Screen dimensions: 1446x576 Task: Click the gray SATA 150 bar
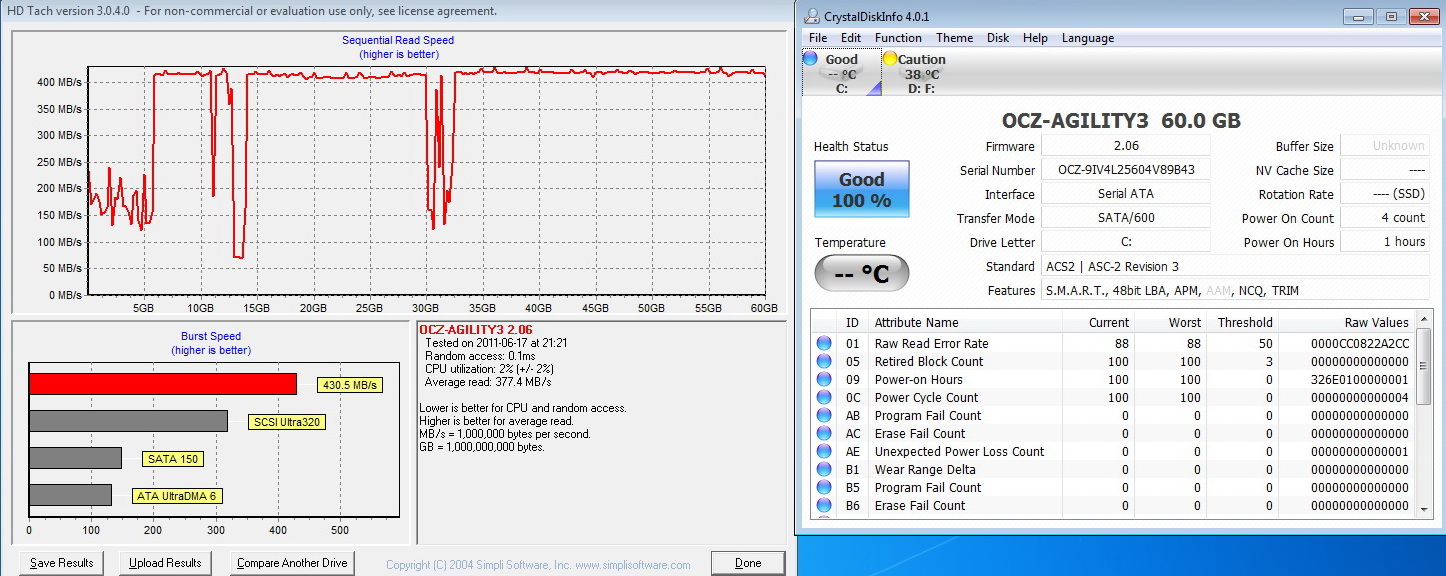click(75, 458)
